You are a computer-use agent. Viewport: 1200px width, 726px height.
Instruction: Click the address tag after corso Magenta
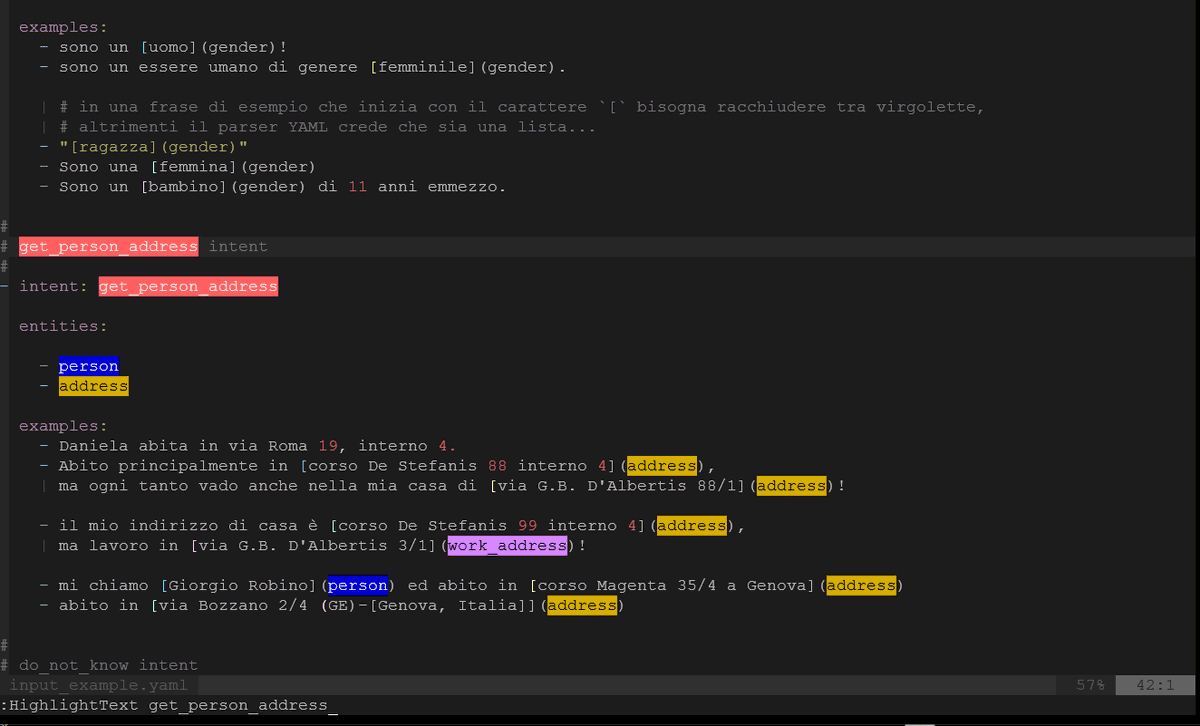[861, 586]
